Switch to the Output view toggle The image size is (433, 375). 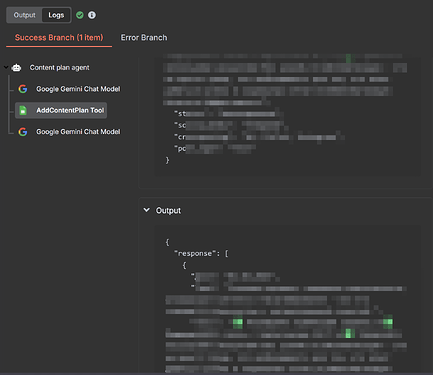coord(24,15)
